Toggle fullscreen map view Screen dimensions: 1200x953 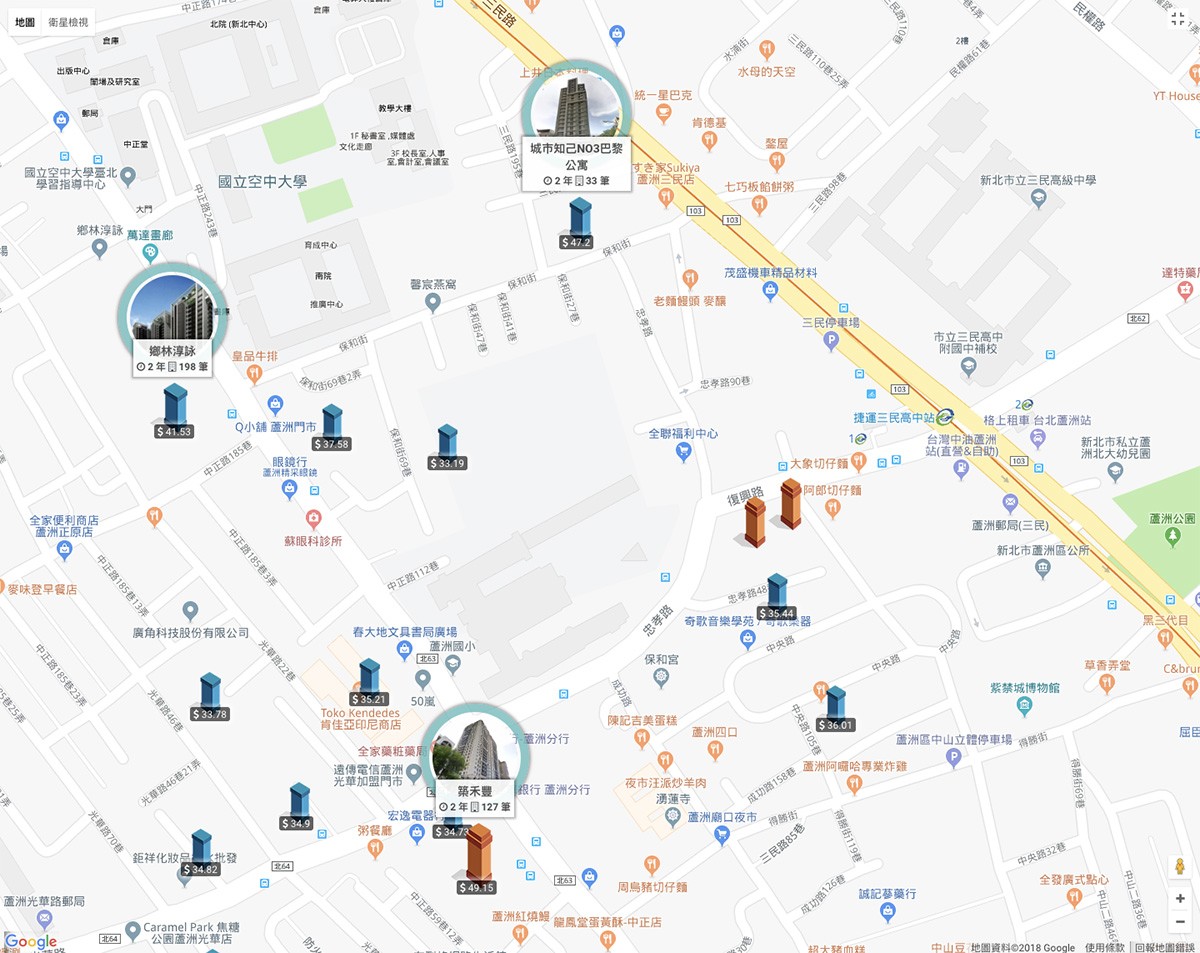[x=1178, y=19]
